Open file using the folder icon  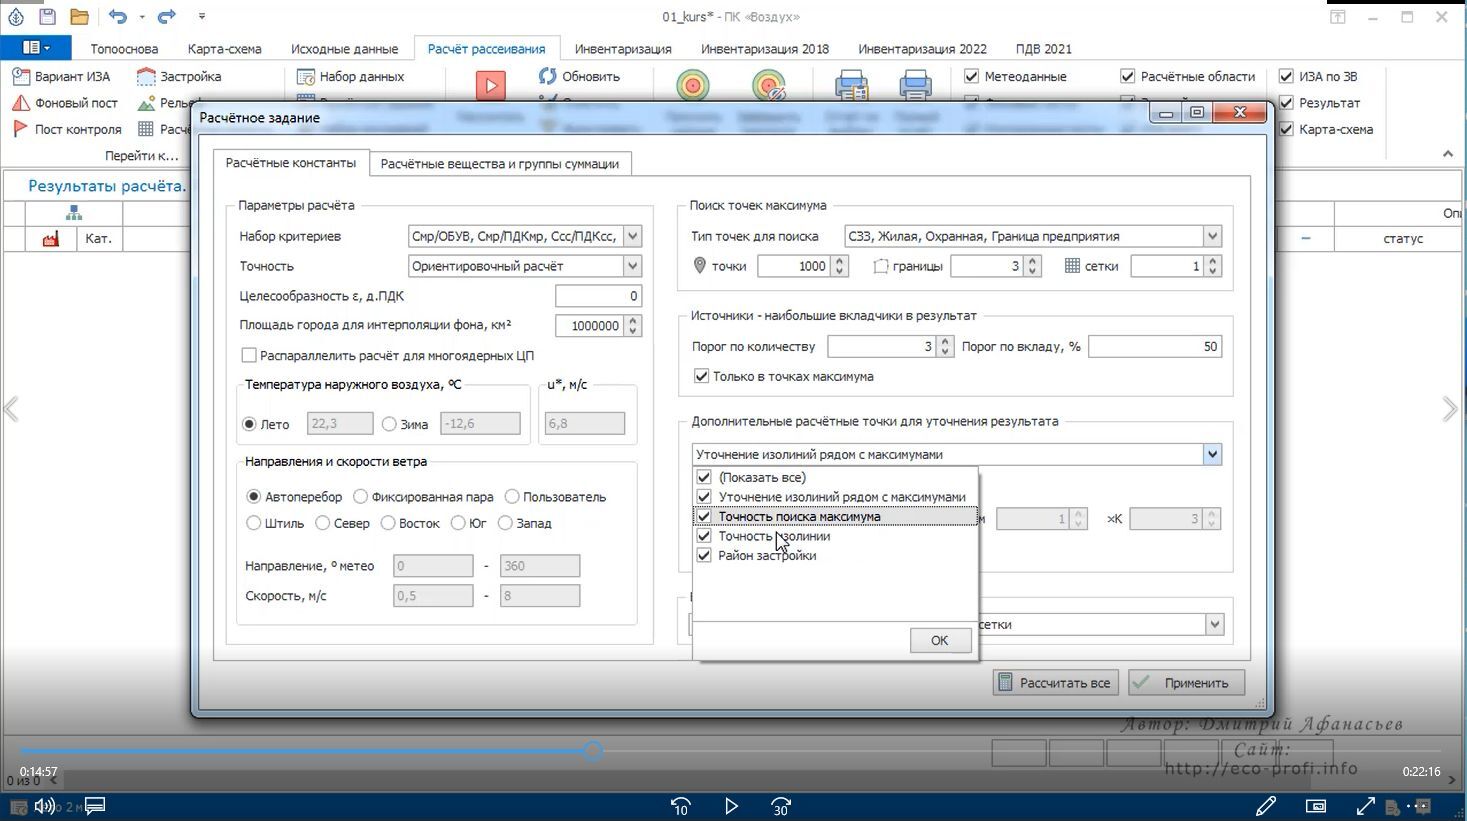pos(79,17)
